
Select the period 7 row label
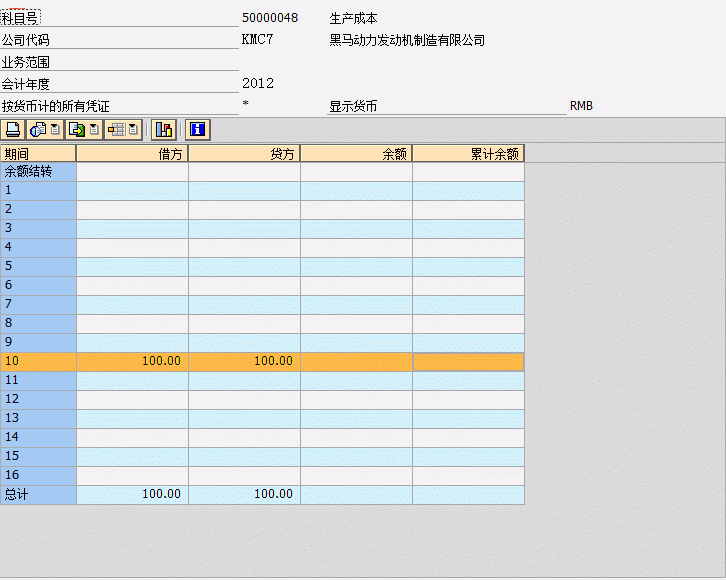(x=38, y=305)
